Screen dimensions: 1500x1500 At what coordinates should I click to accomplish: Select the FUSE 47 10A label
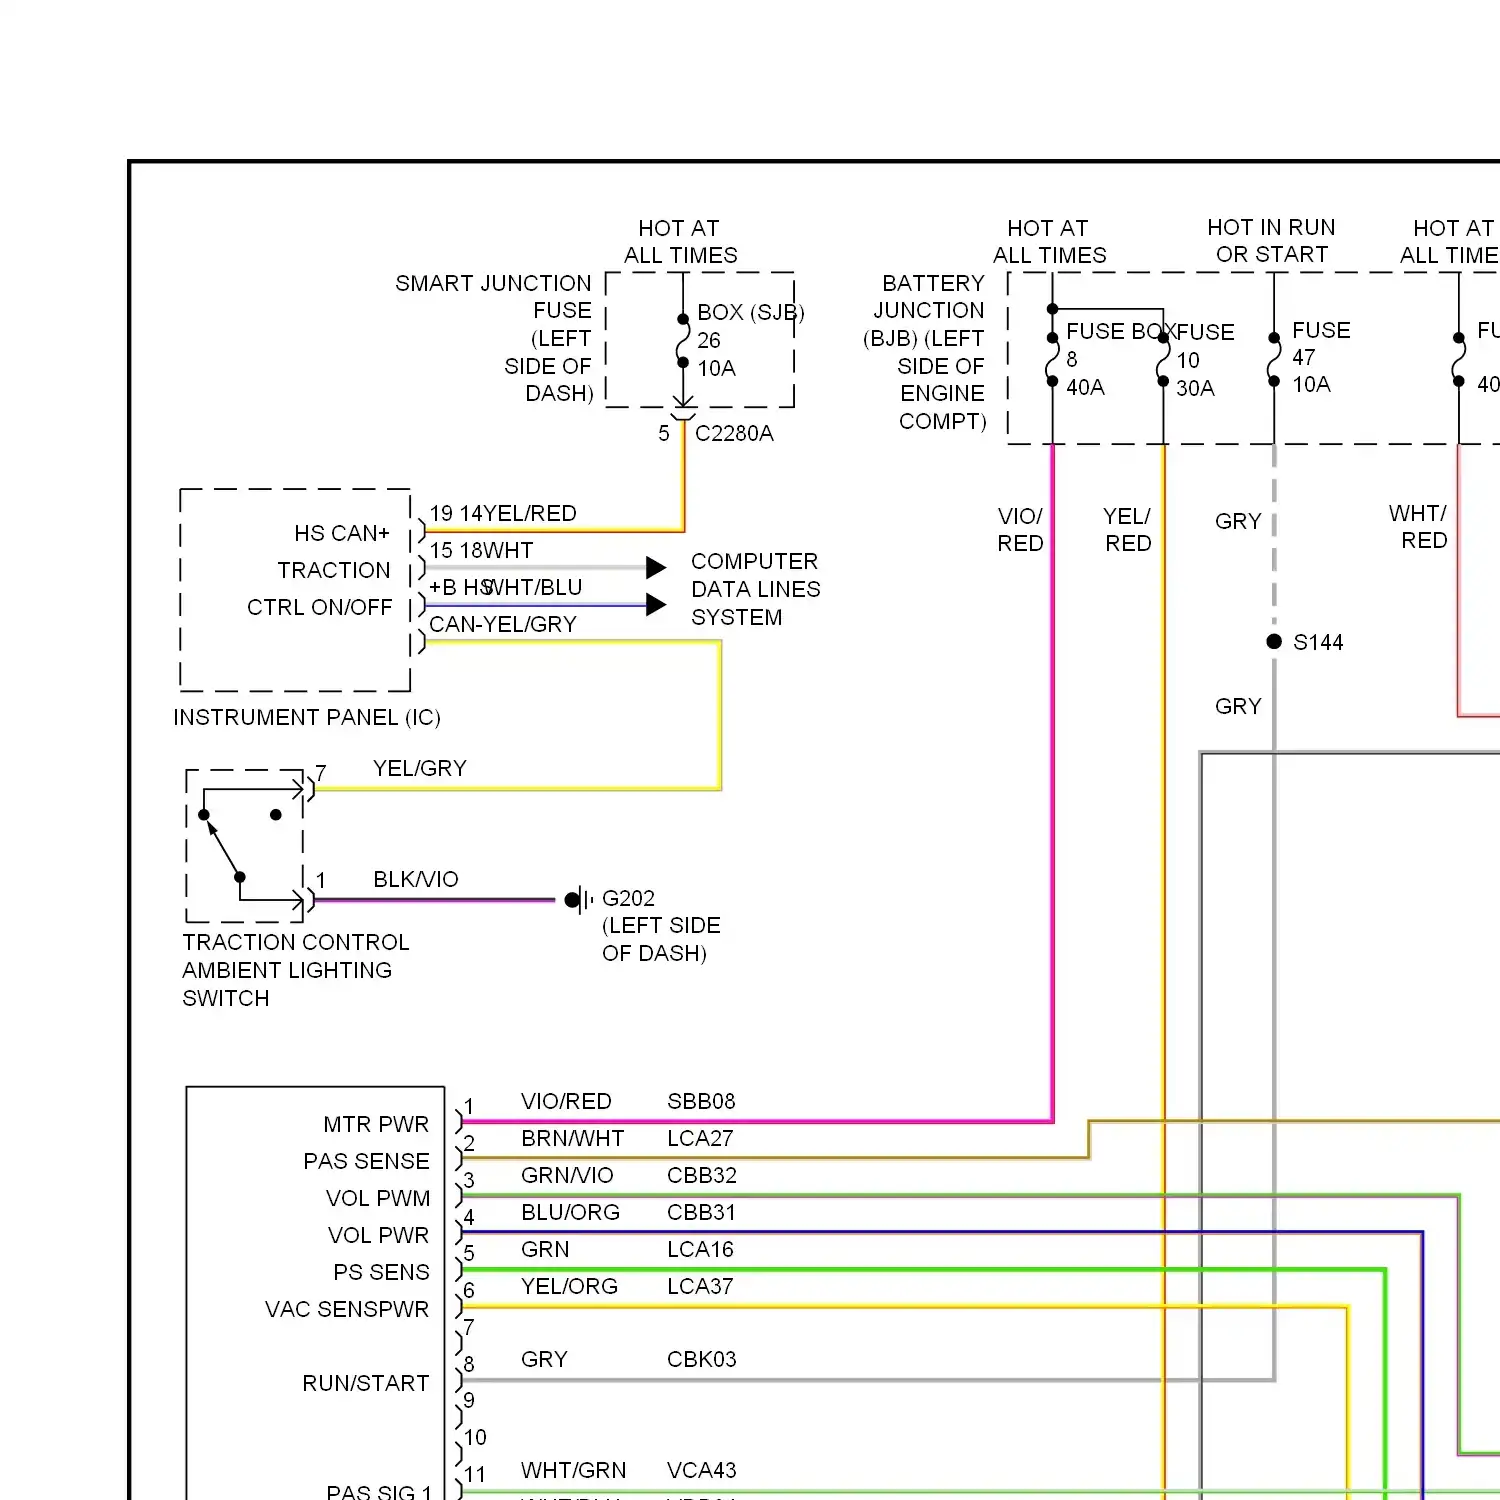[x=1321, y=357]
